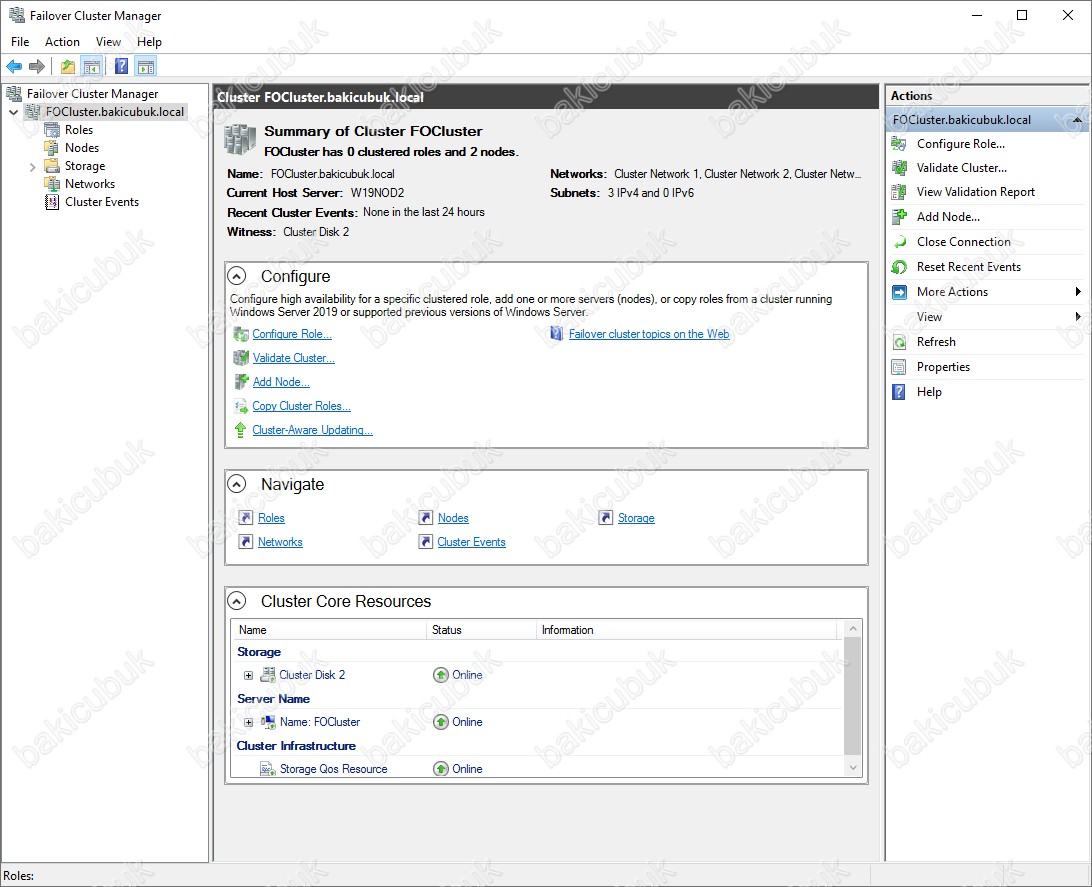1092x887 pixels.
Task: Click the Copy Cluster Roles icon
Action: 241,406
